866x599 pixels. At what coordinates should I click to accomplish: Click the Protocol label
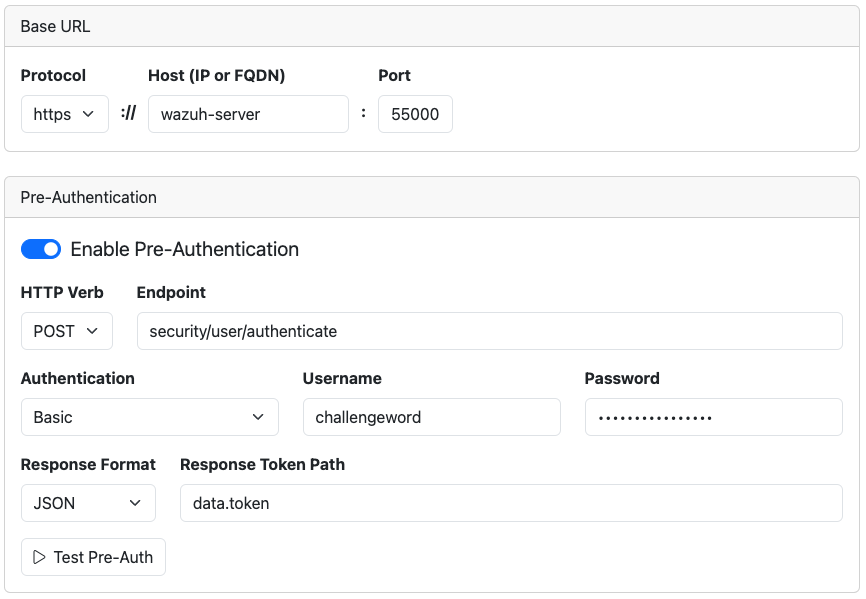point(54,76)
